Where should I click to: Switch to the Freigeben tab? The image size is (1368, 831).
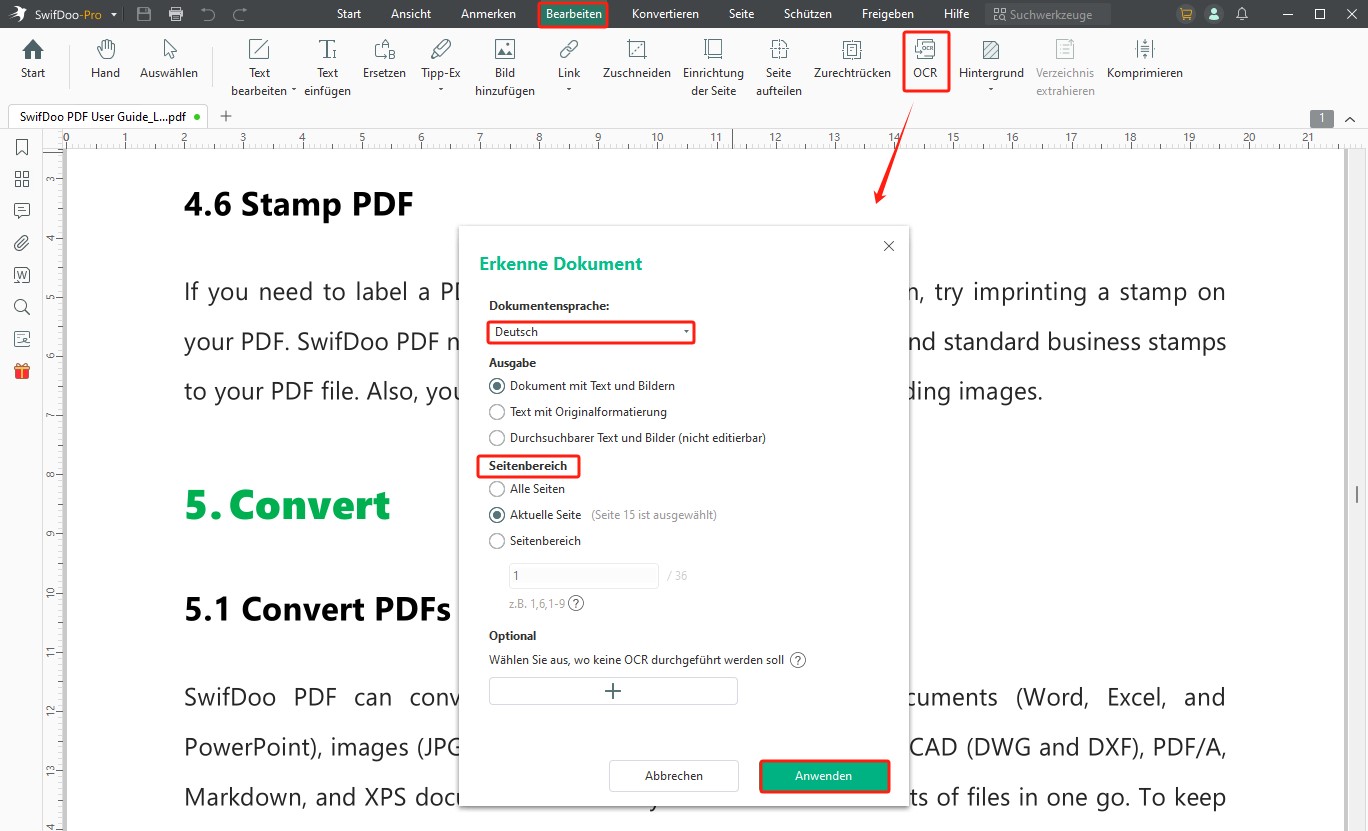(x=887, y=14)
